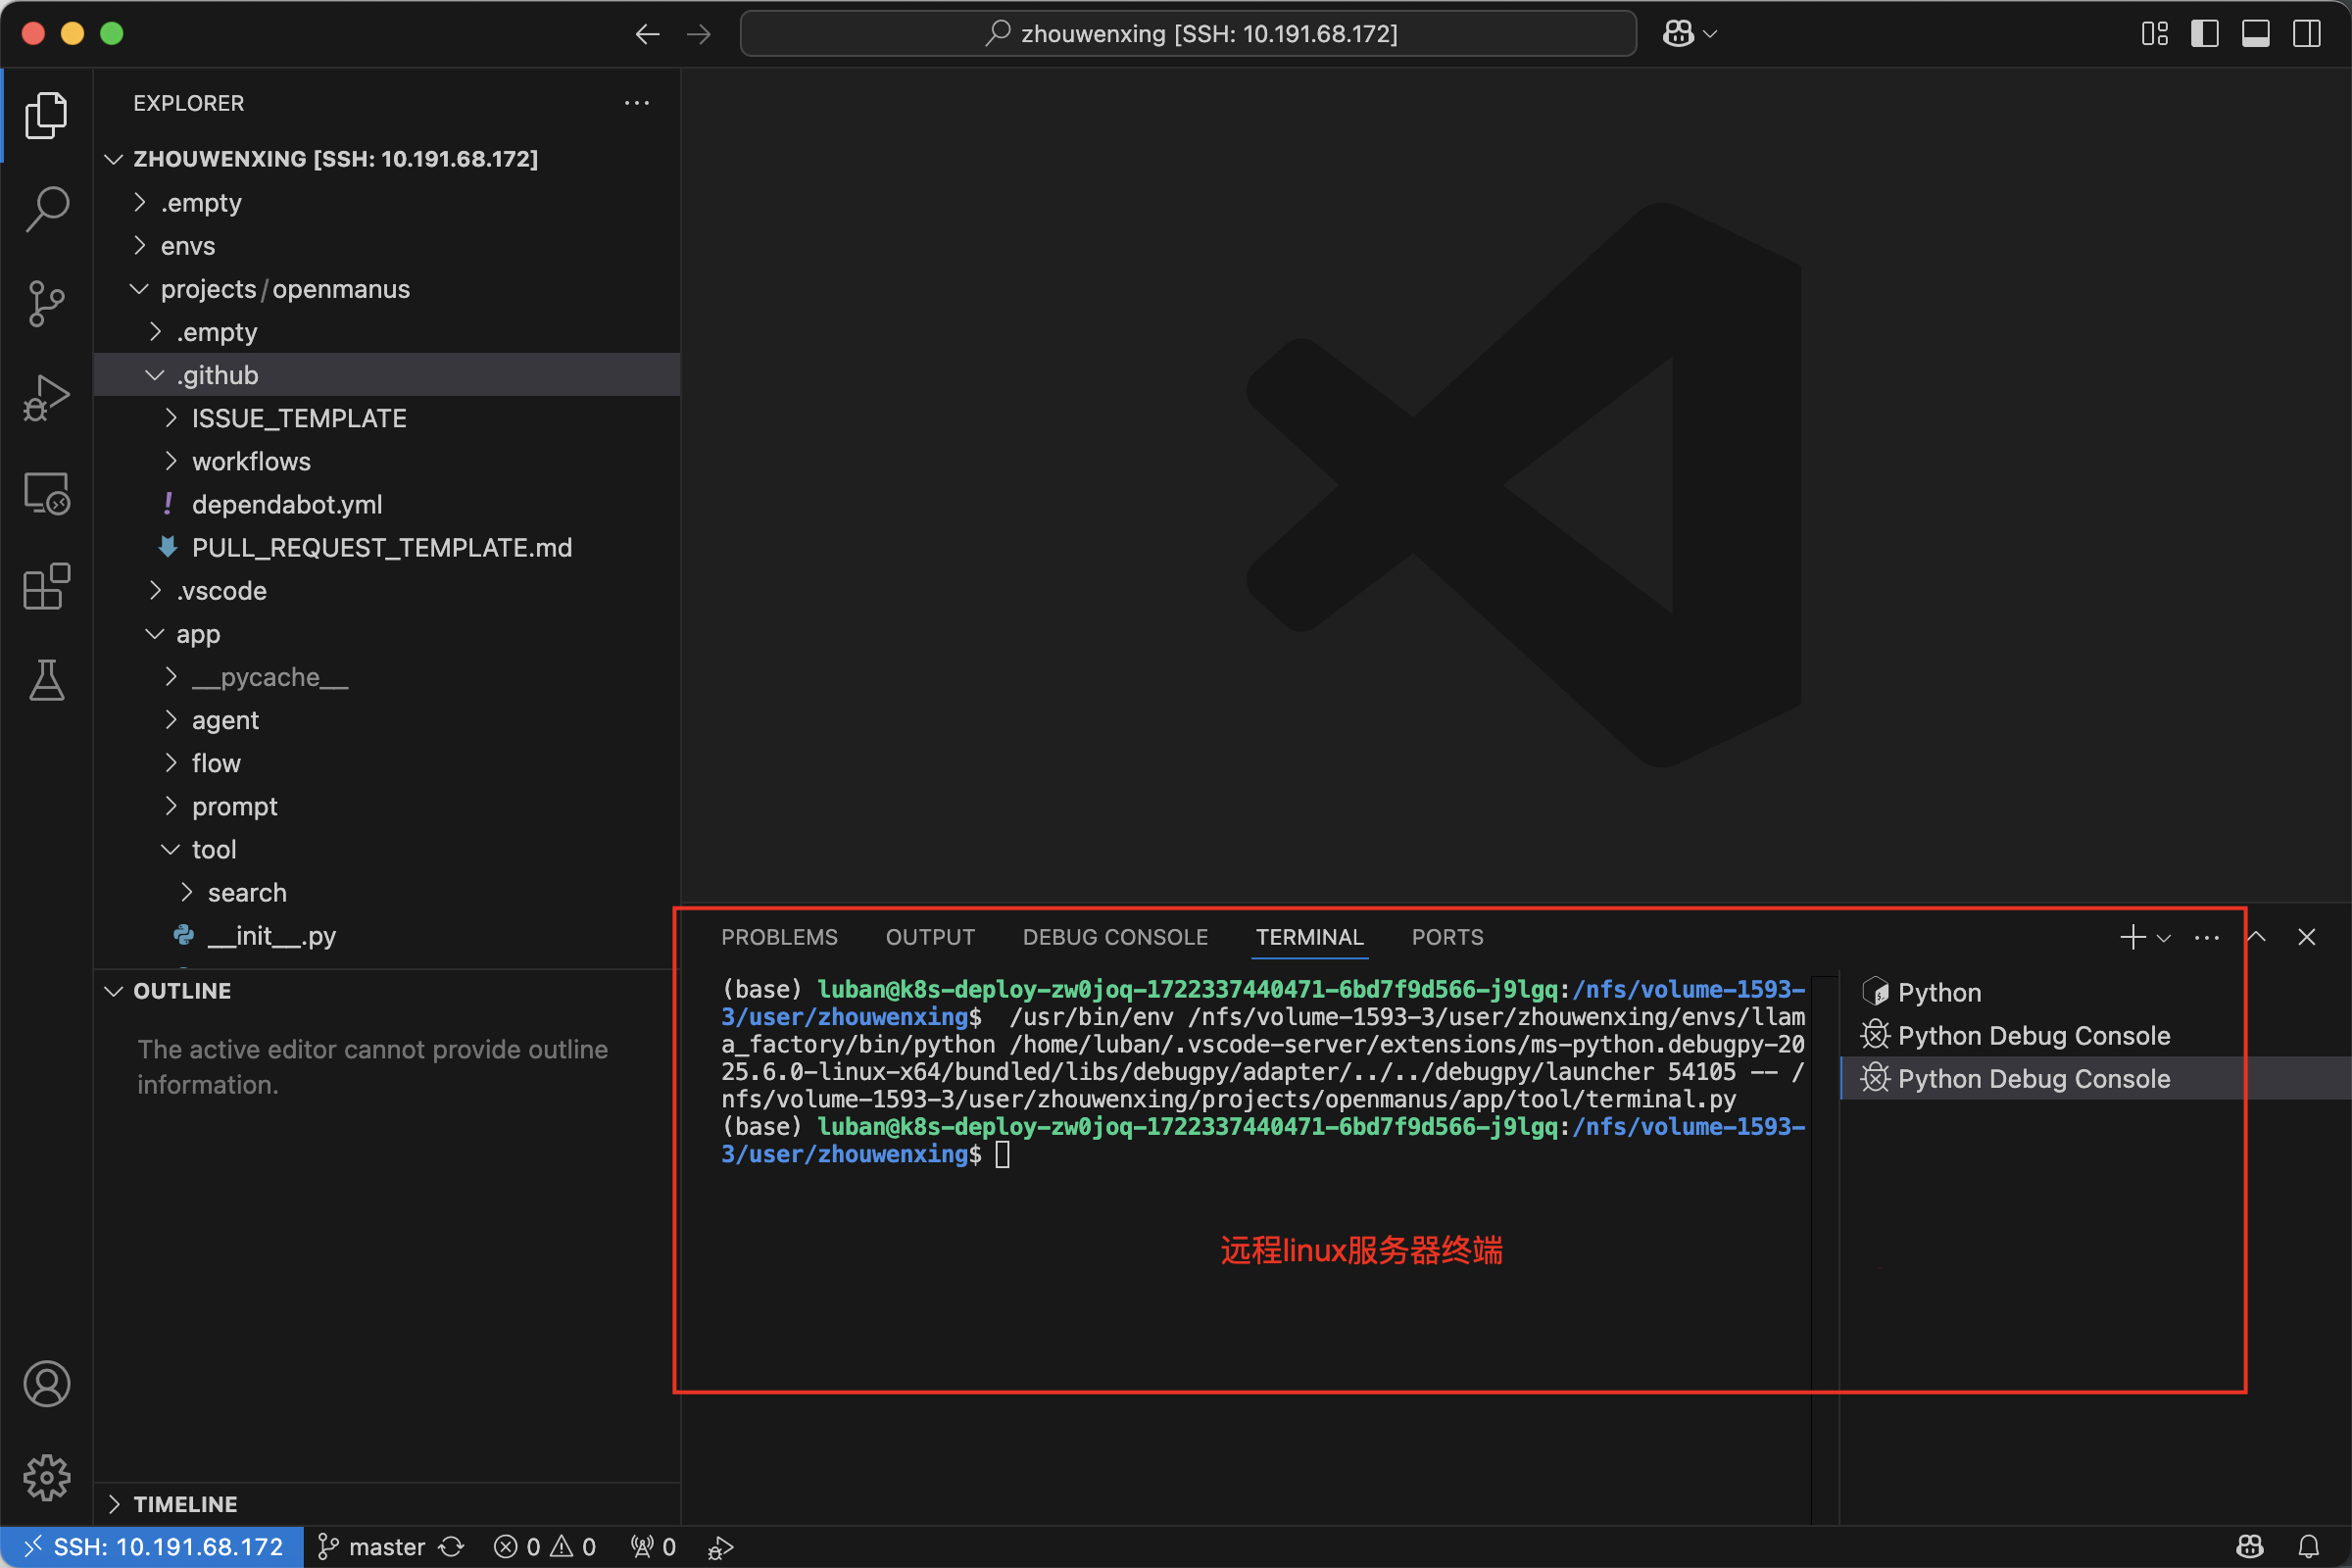Expand the ISSUE_TEMPLATE folder
Screen dimensions: 2352x1568
(387, 418)
